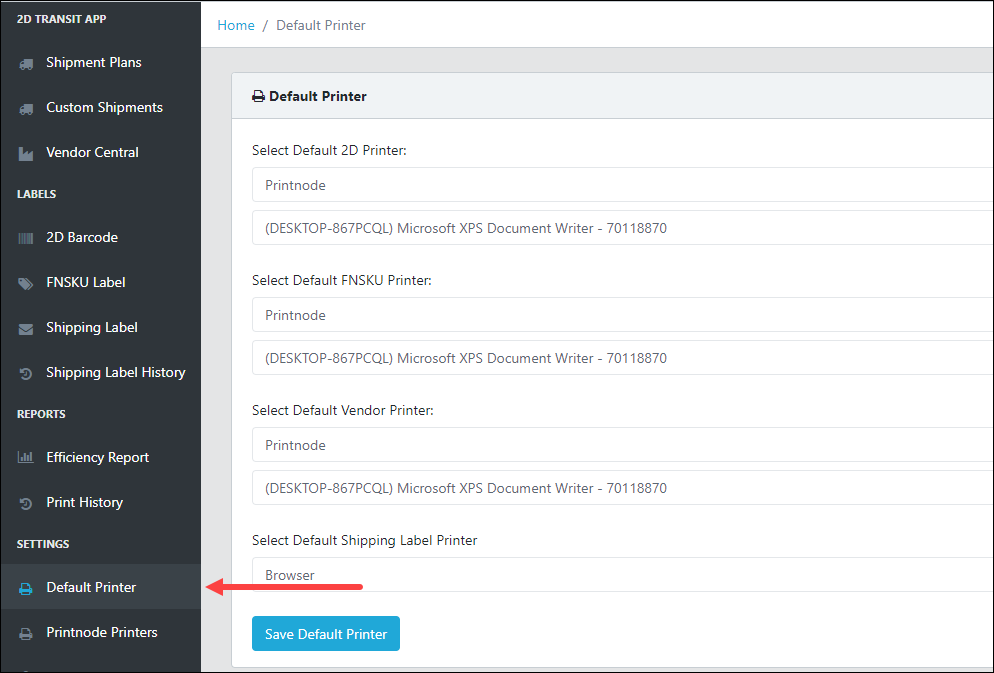The height and width of the screenshot is (673, 994).
Task: Open the Default FNSKU Printer type dropdown
Action: tap(623, 315)
